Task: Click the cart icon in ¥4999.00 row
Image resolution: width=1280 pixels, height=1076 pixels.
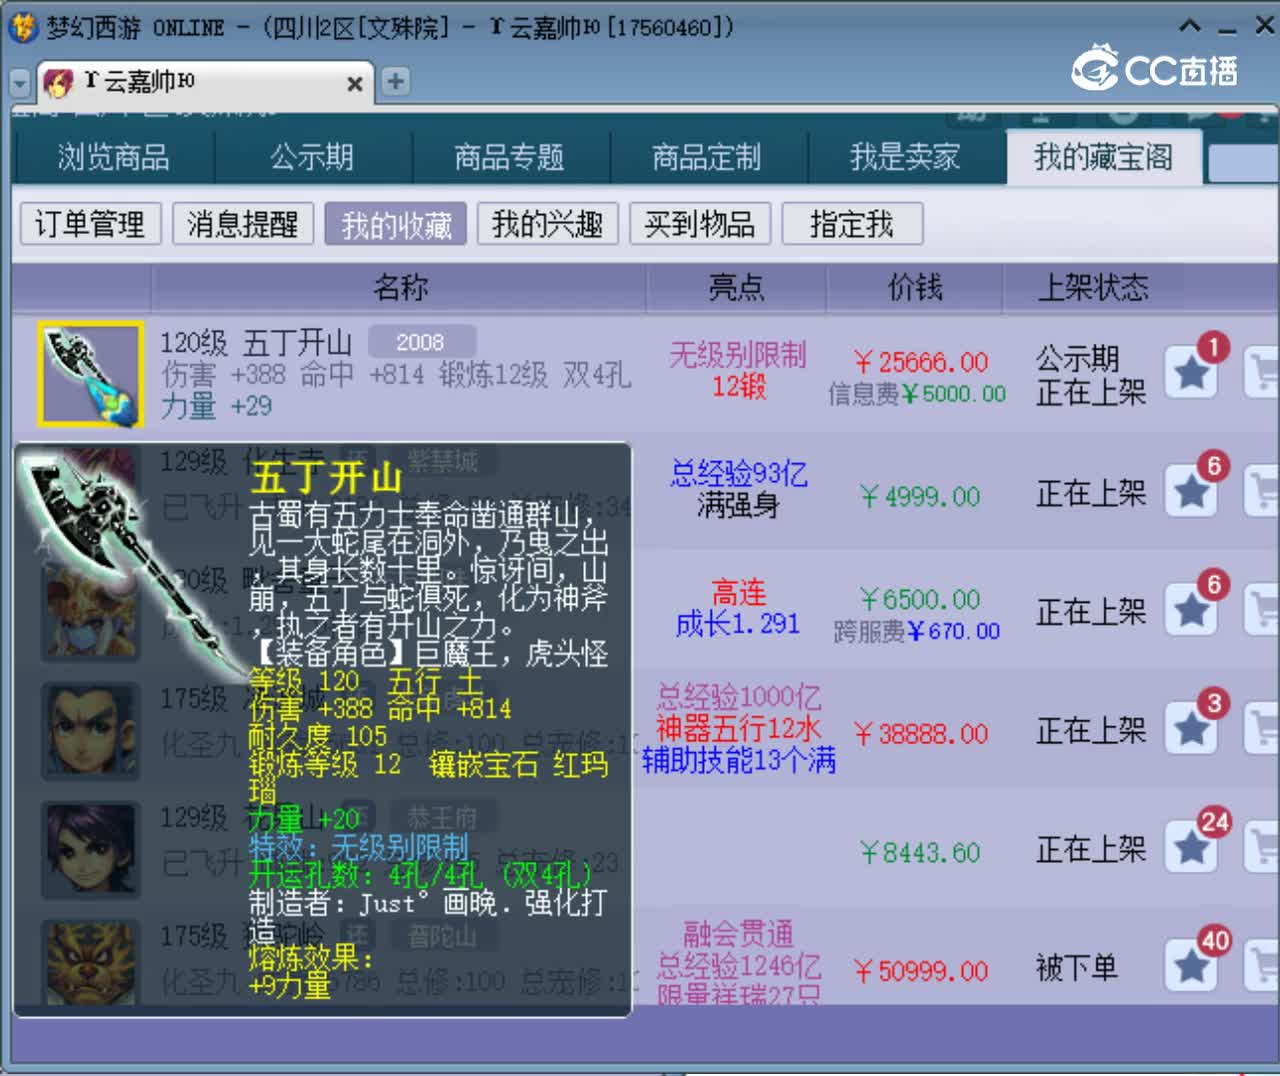Action: 1262,491
